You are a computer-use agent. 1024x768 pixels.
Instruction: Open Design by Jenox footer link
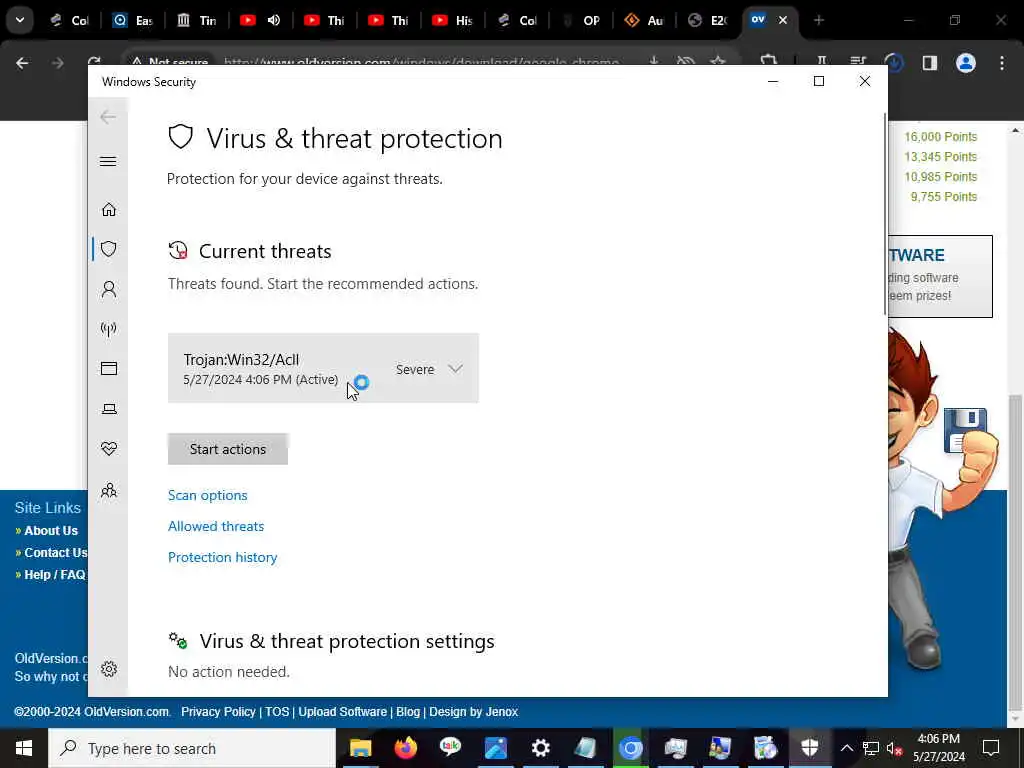click(x=473, y=712)
